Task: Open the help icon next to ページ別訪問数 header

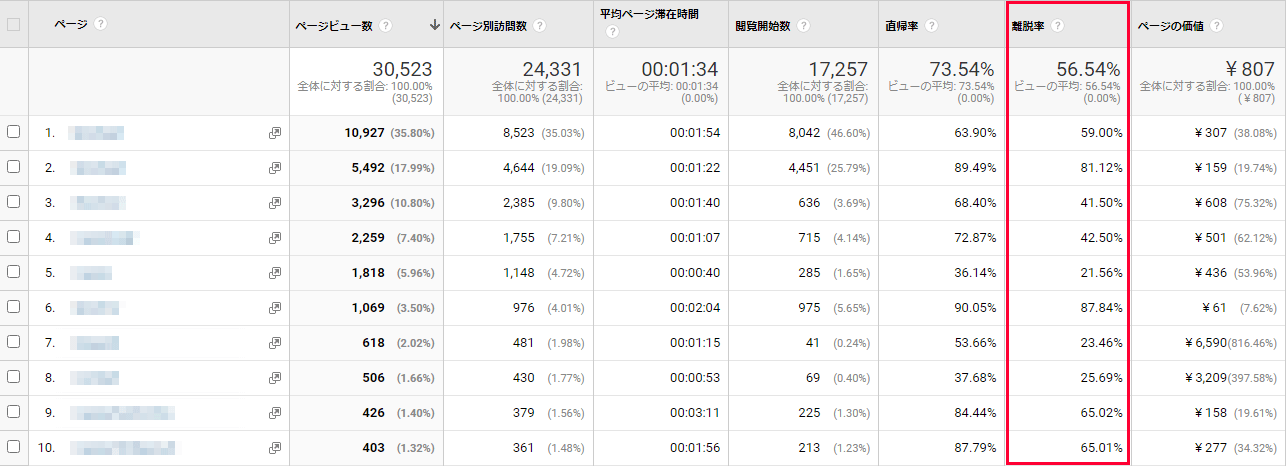Action: pyautogui.click(x=540, y=26)
